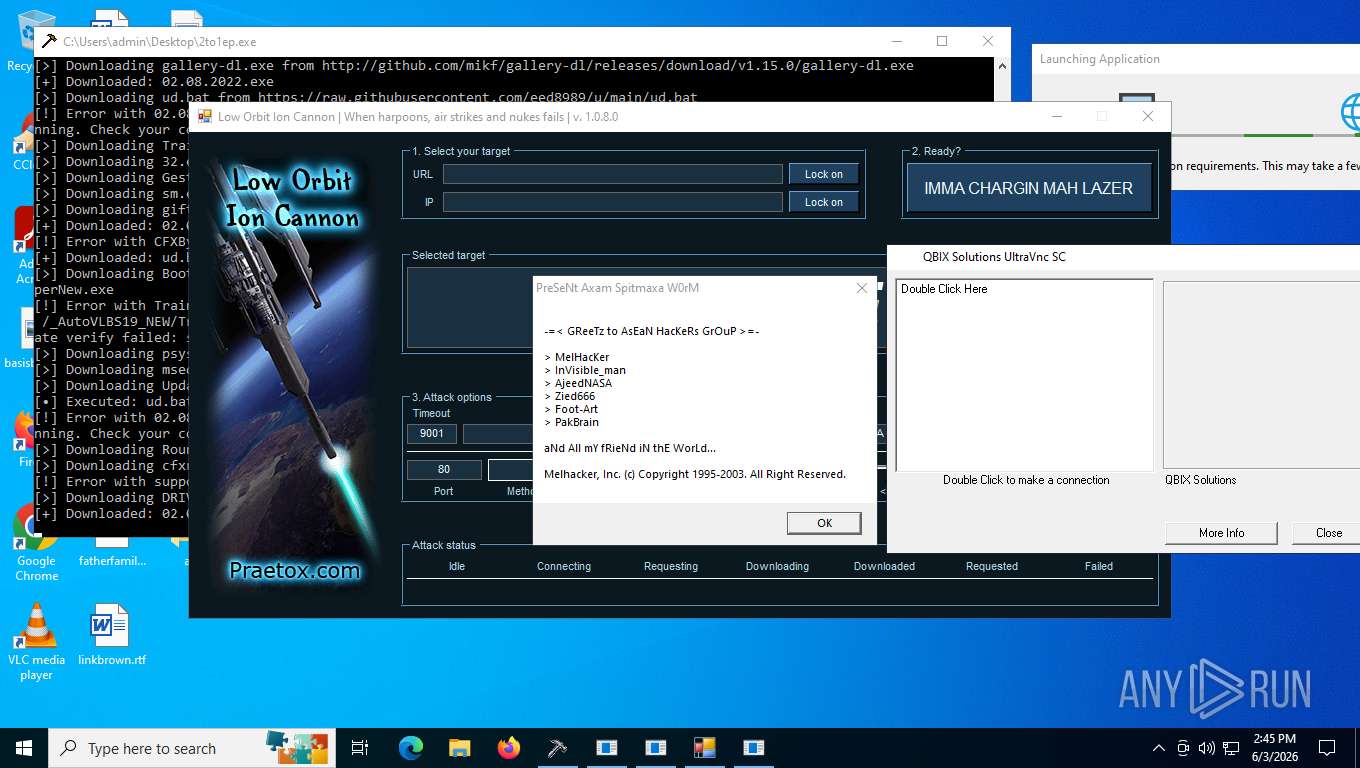Click OK in the Axam Spitmaxa W0rM dialog
Screen dimensions: 1360x768
coord(824,523)
